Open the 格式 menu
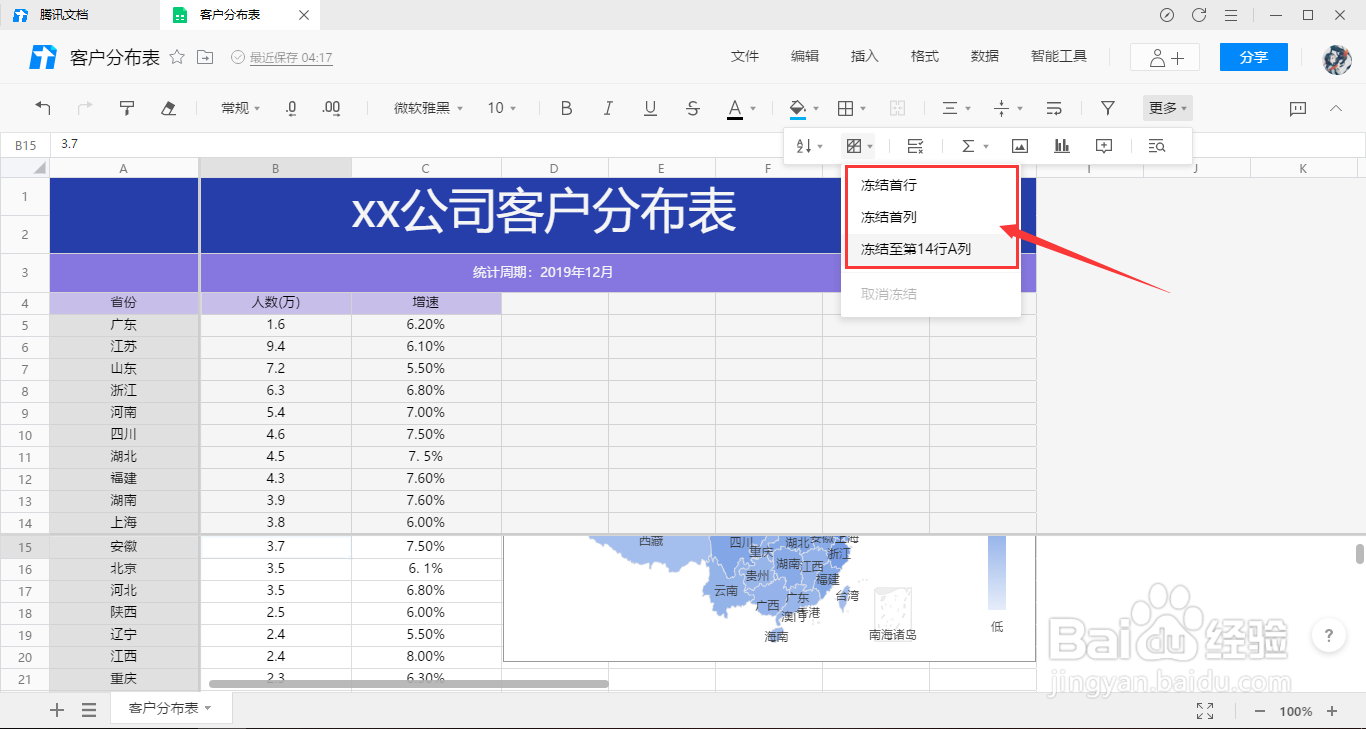This screenshot has width=1366, height=729. 924,56
